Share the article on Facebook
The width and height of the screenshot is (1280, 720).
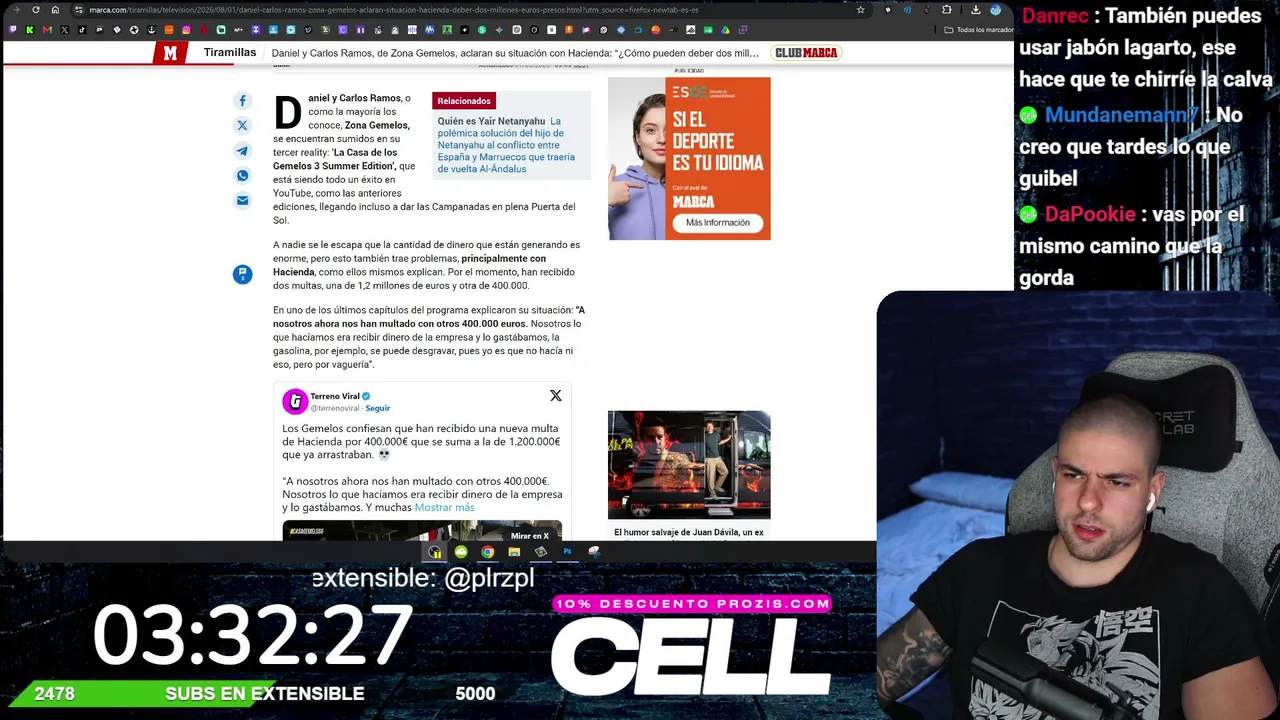click(242, 101)
